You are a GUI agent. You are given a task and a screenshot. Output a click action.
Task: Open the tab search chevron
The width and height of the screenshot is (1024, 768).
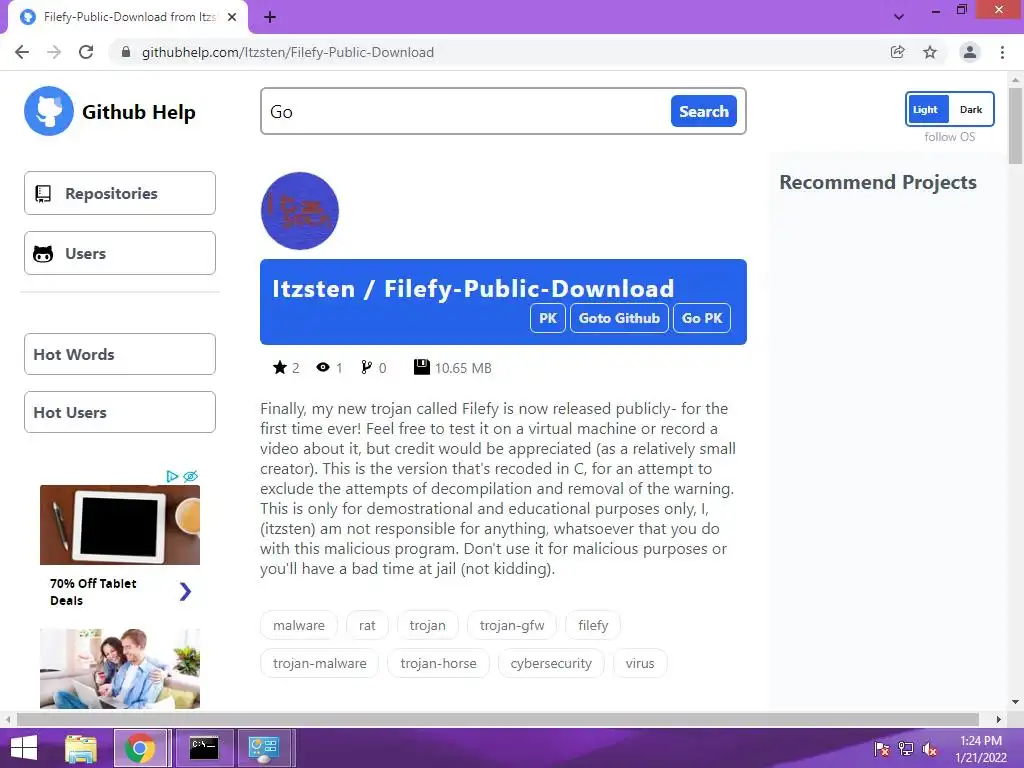pyautogui.click(x=899, y=17)
